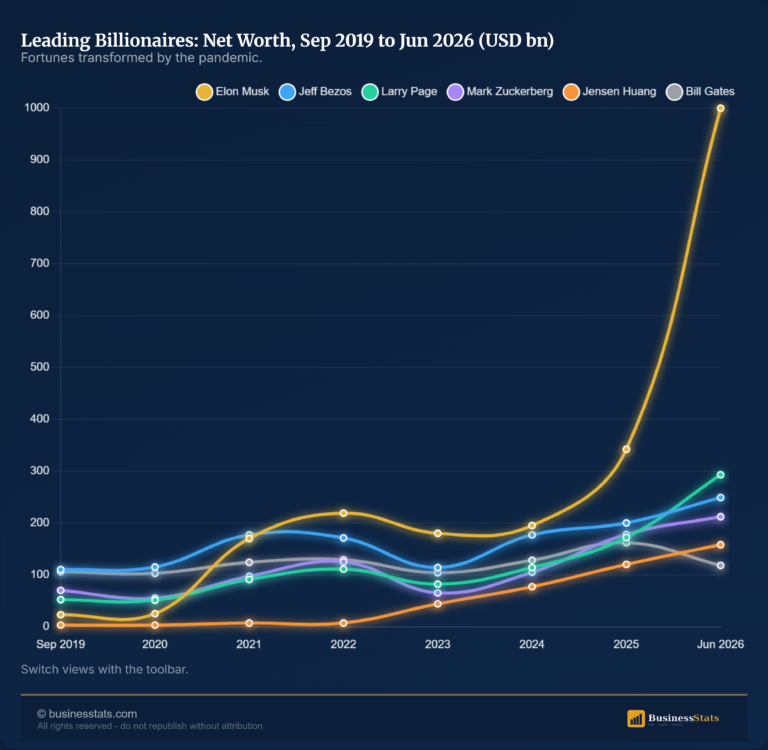Select Jeff Bezos's 2020 data point
Image resolution: width=768 pixels, height=750 pixels.
(x=155, y=567)
